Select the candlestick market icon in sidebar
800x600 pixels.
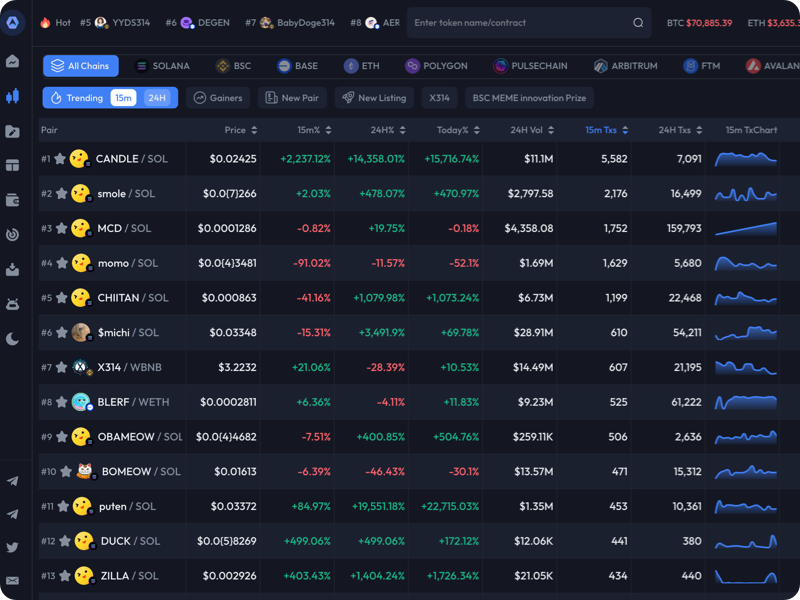[x=12, y=96]
